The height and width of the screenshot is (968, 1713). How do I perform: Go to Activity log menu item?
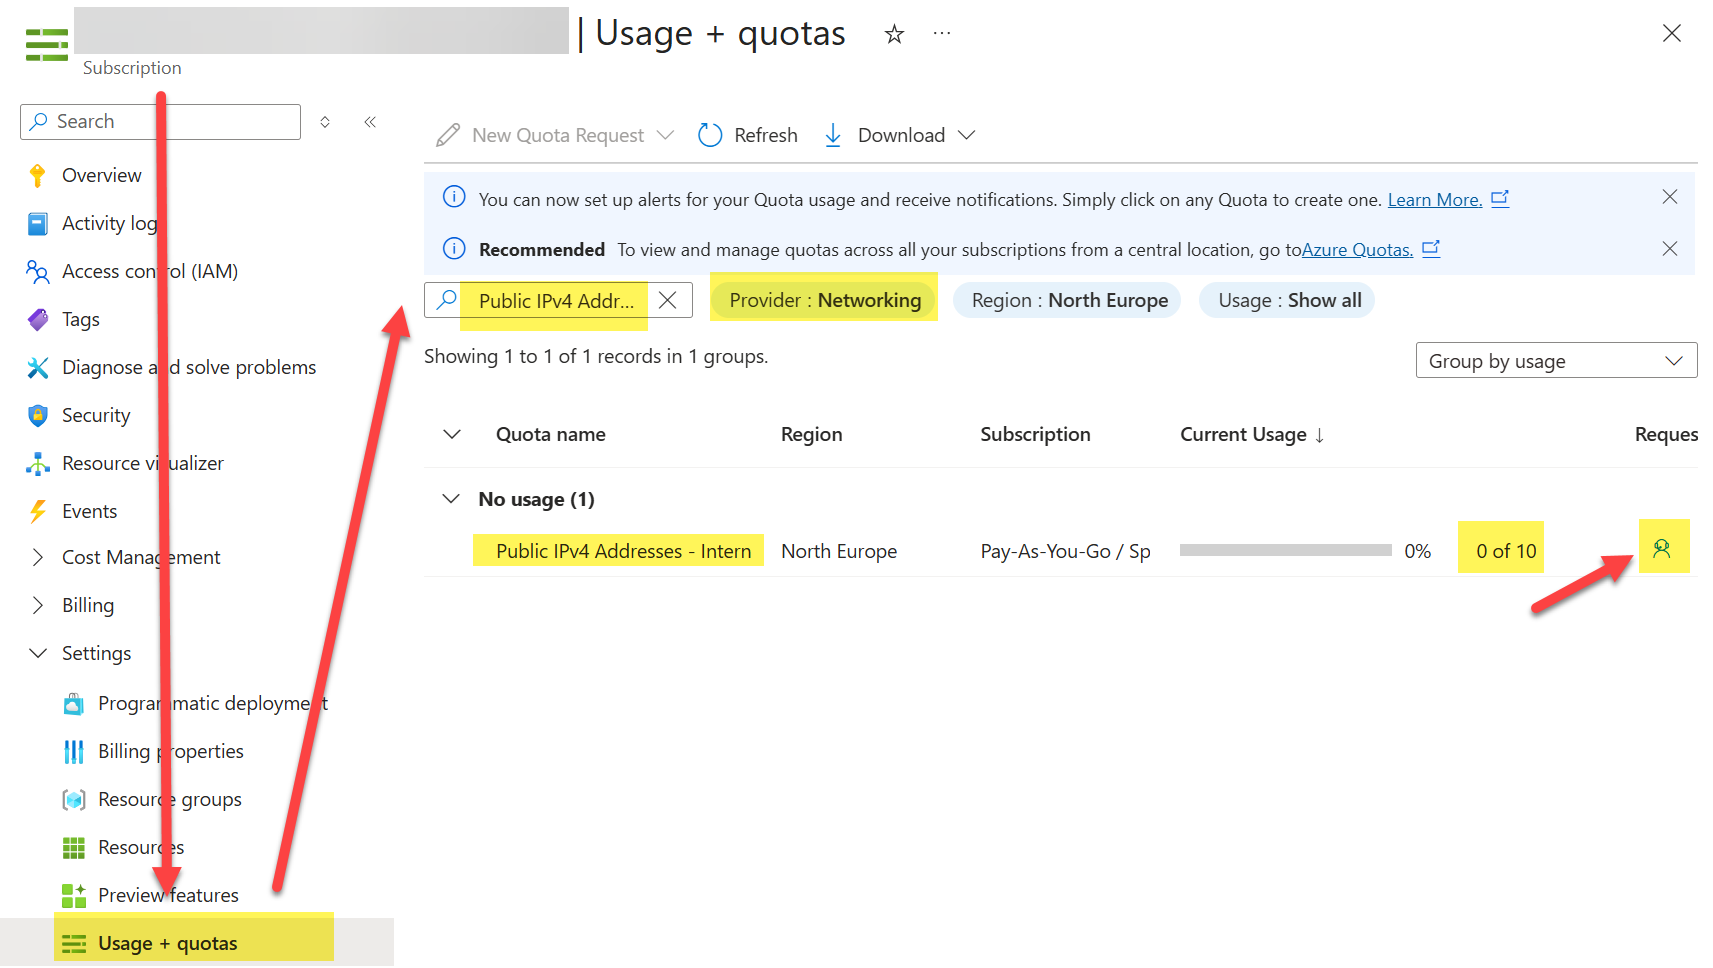110,224
